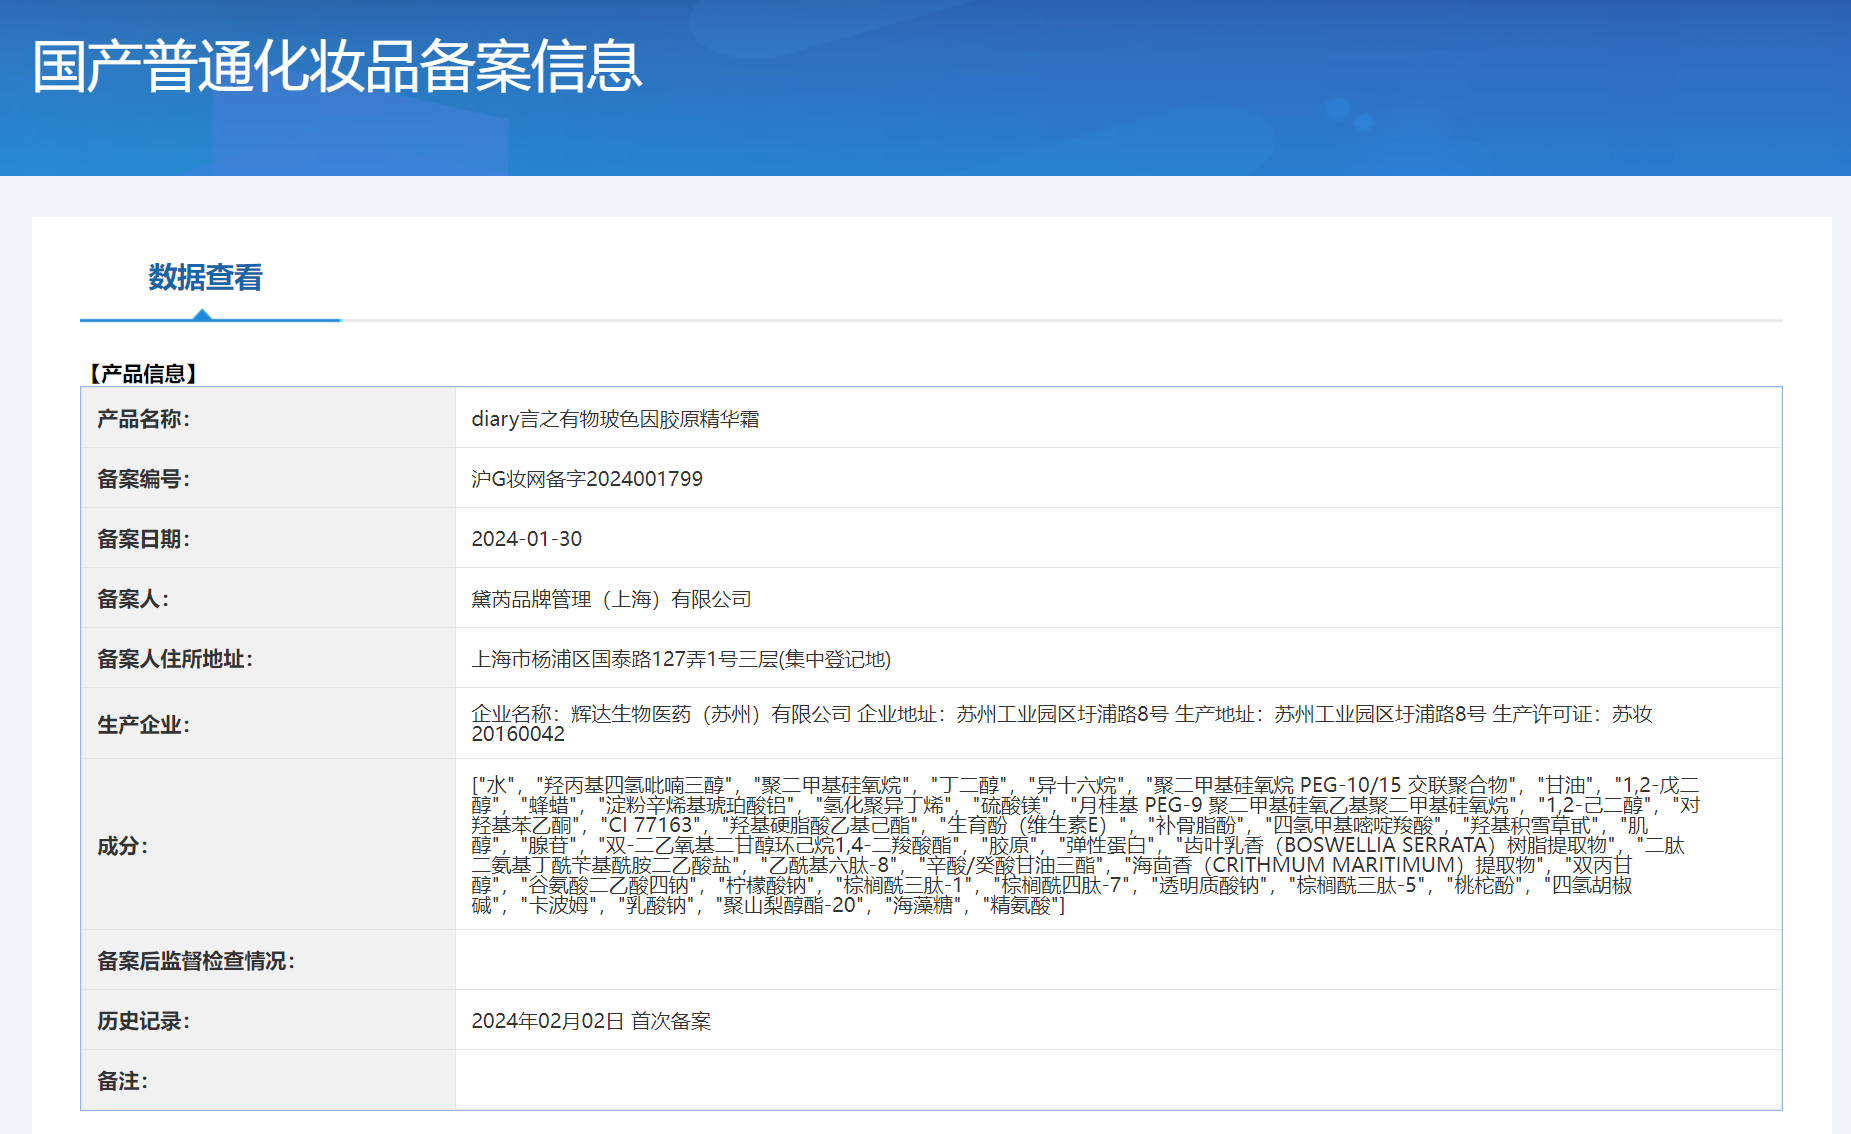The height and width of the screenshot is (1134, 1851).
Task: Click the 备案人住所地址 row label
Action: coord(175,659)
